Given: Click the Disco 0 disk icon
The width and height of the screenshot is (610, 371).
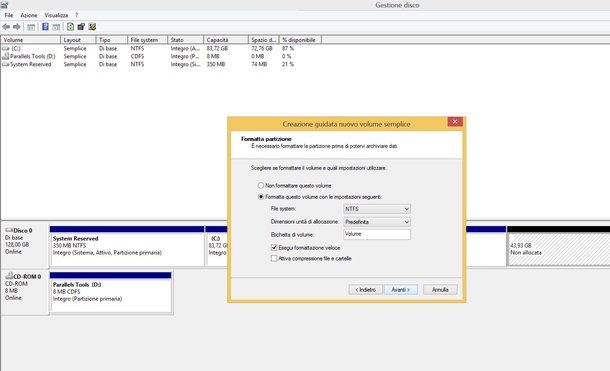Looking at the screenshot, I should click(9, 230).
